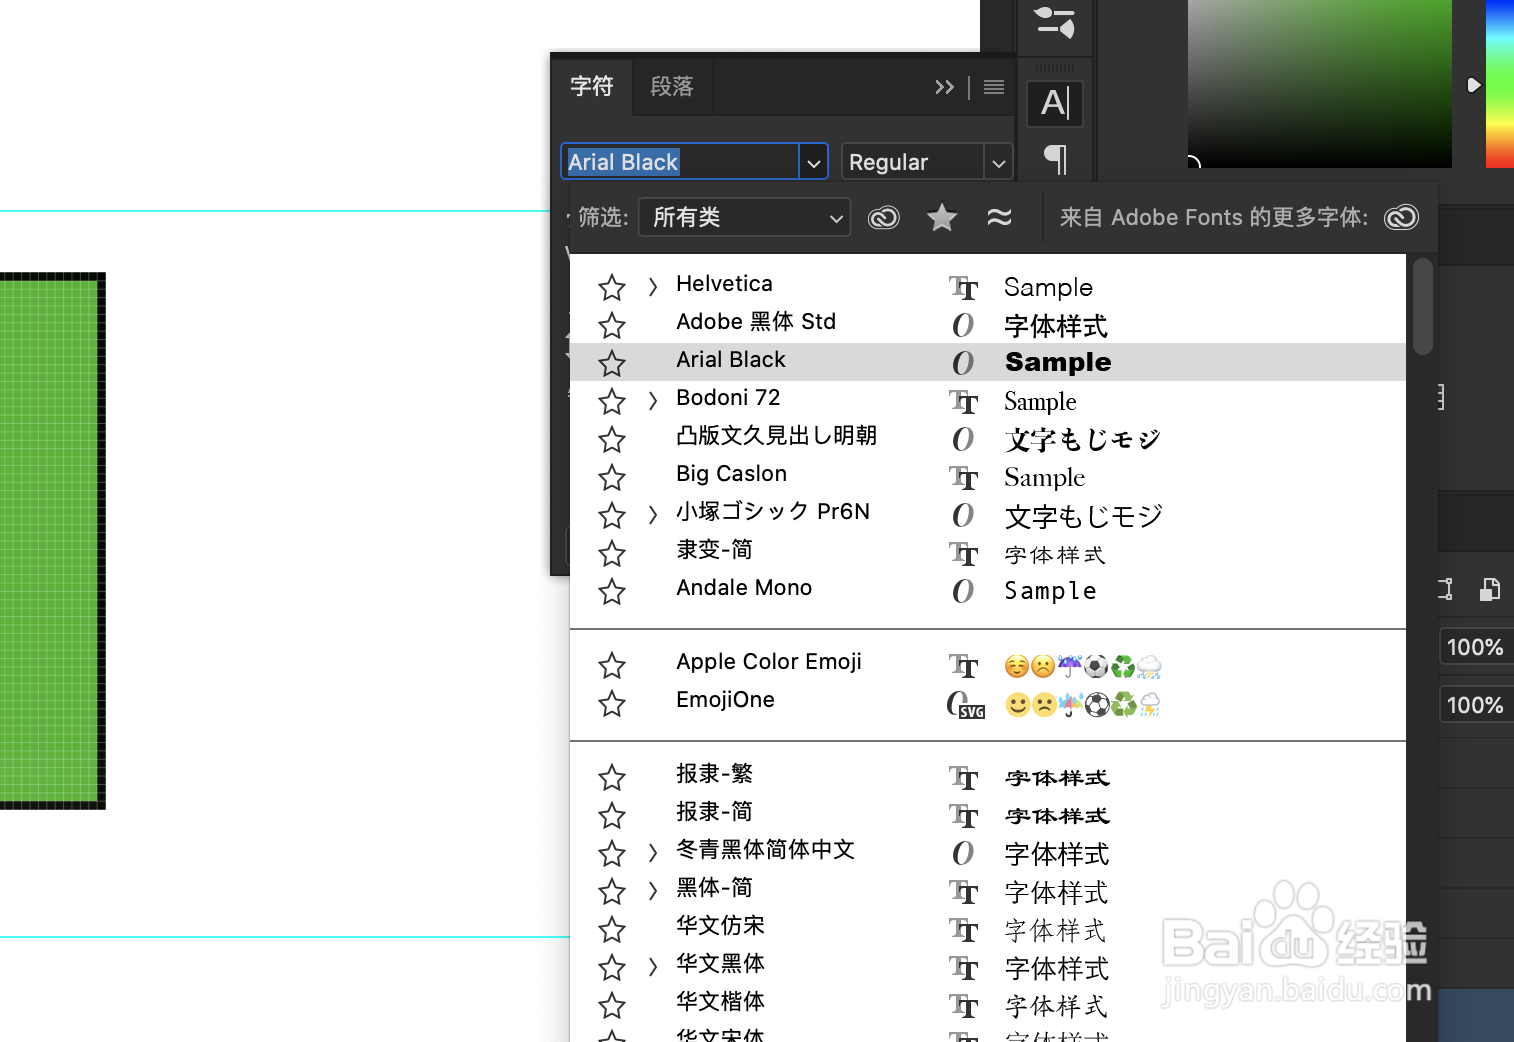Click the new layer page icon
Screen dimensions: 1514x1042
point(1490,589)
